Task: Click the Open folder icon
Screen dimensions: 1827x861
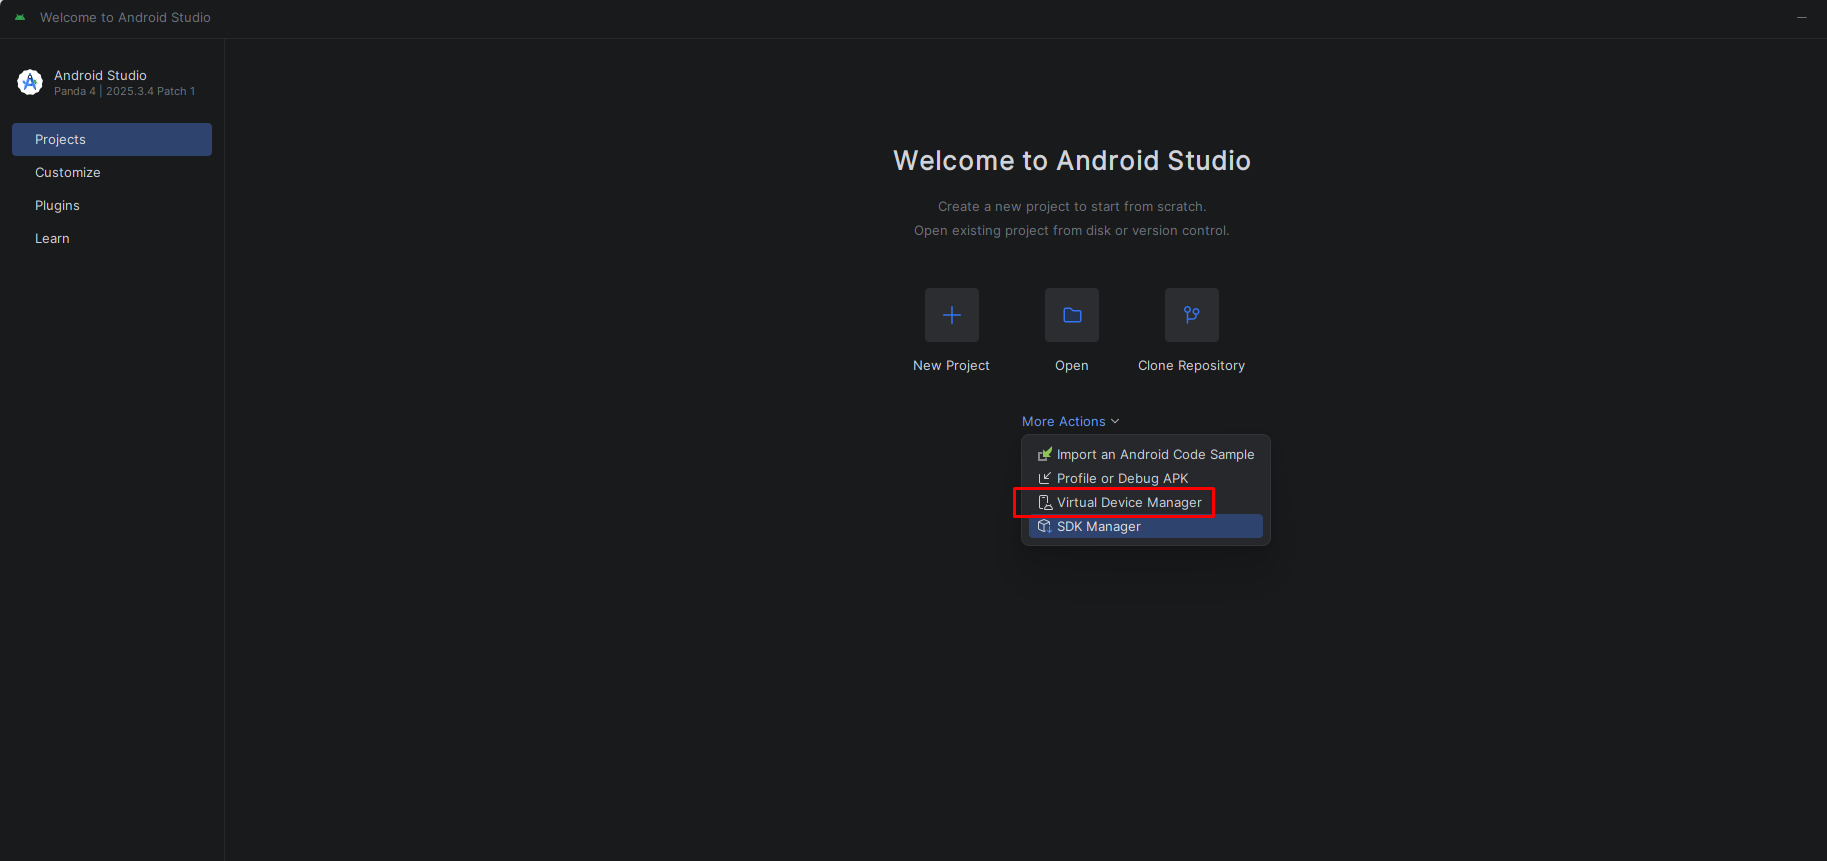Action: [x=1072, y=315]
